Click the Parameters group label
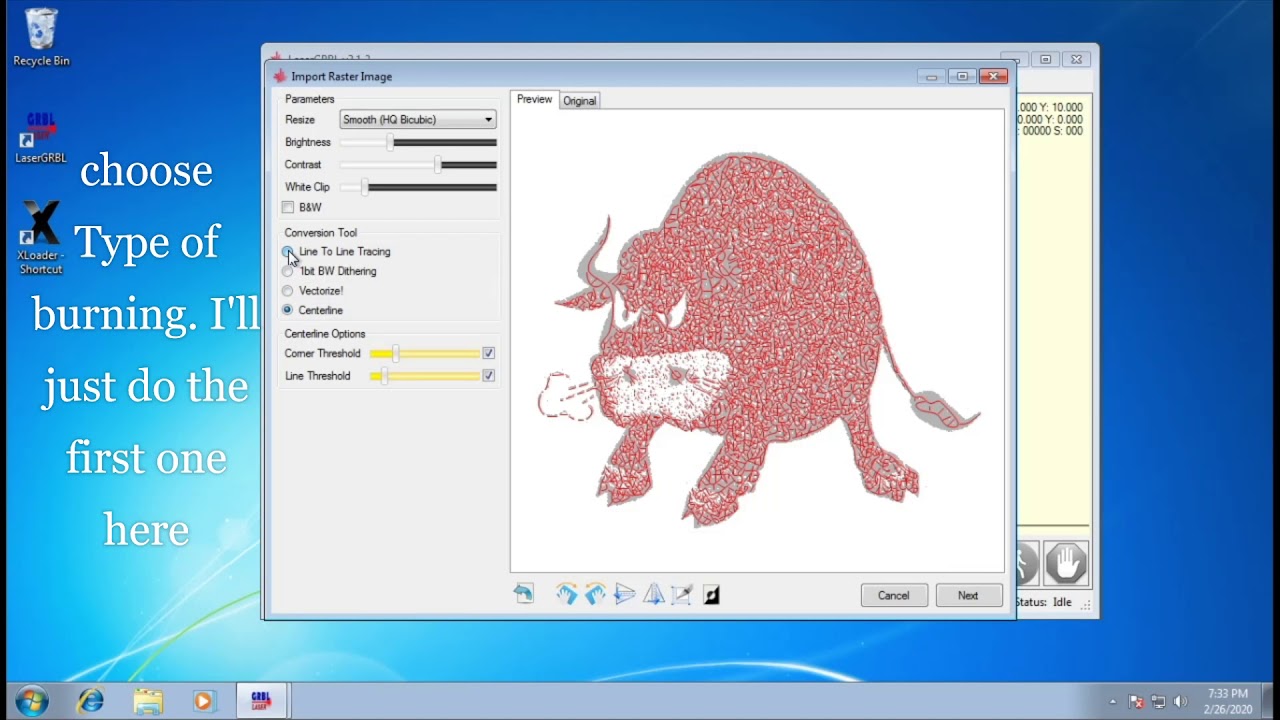 tap(310, 99)
